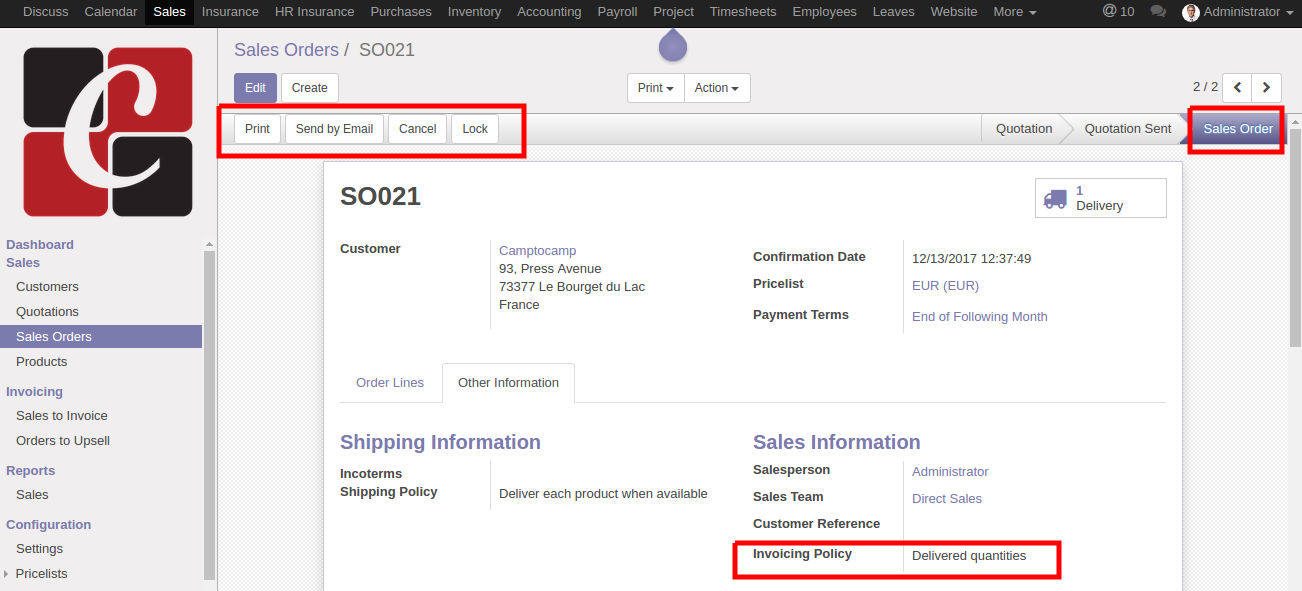Click Send by Email button
The image size is (1302, 591).
[334, 129]
